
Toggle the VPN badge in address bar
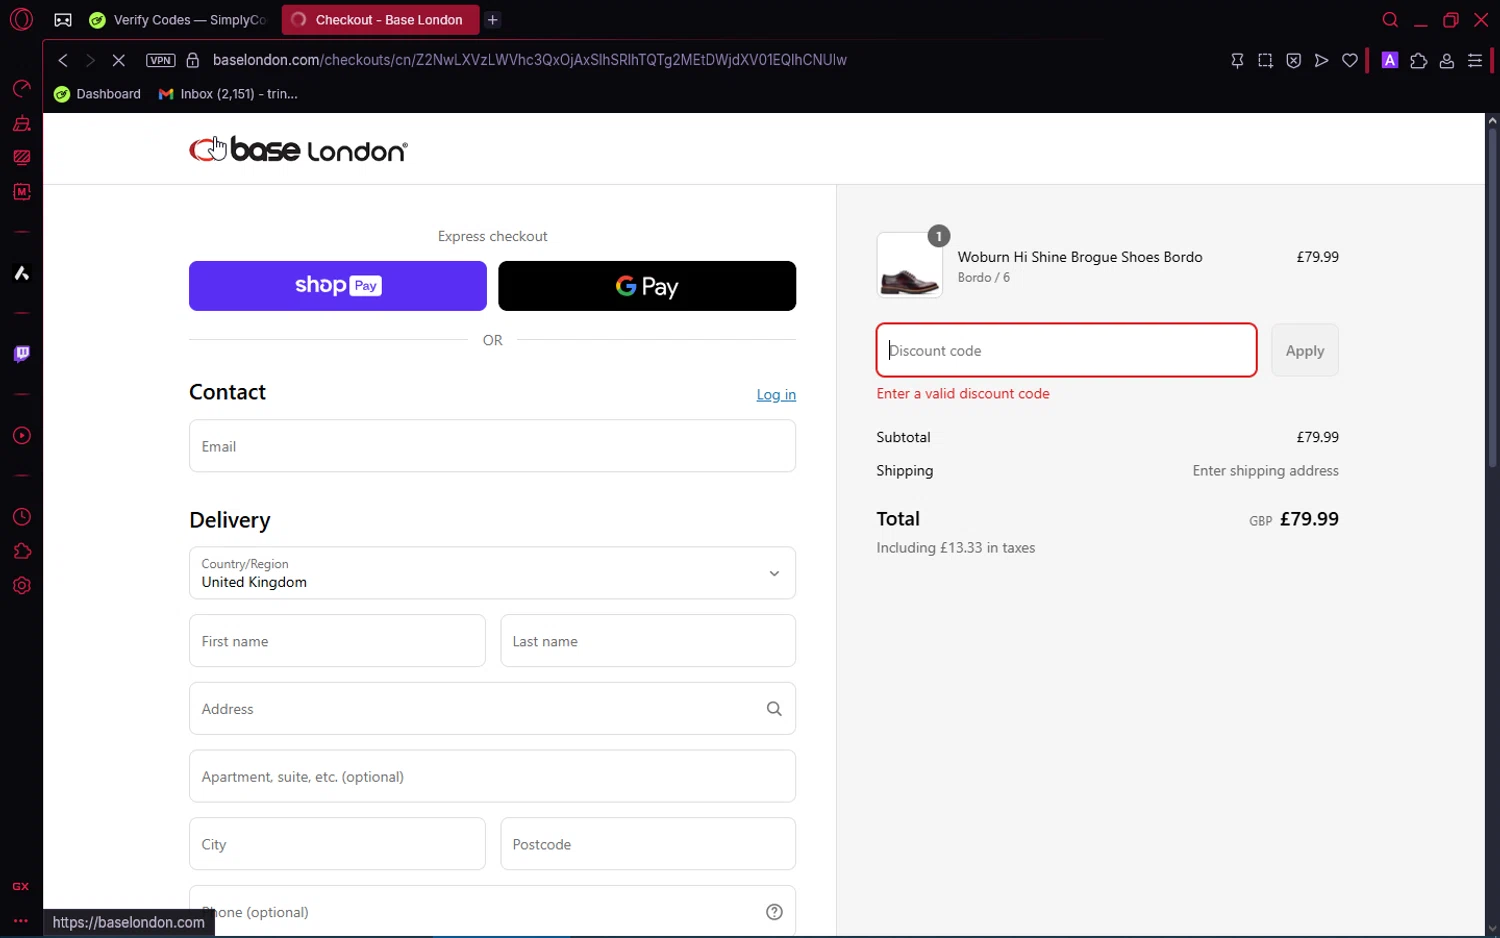[x=160, y=60]
